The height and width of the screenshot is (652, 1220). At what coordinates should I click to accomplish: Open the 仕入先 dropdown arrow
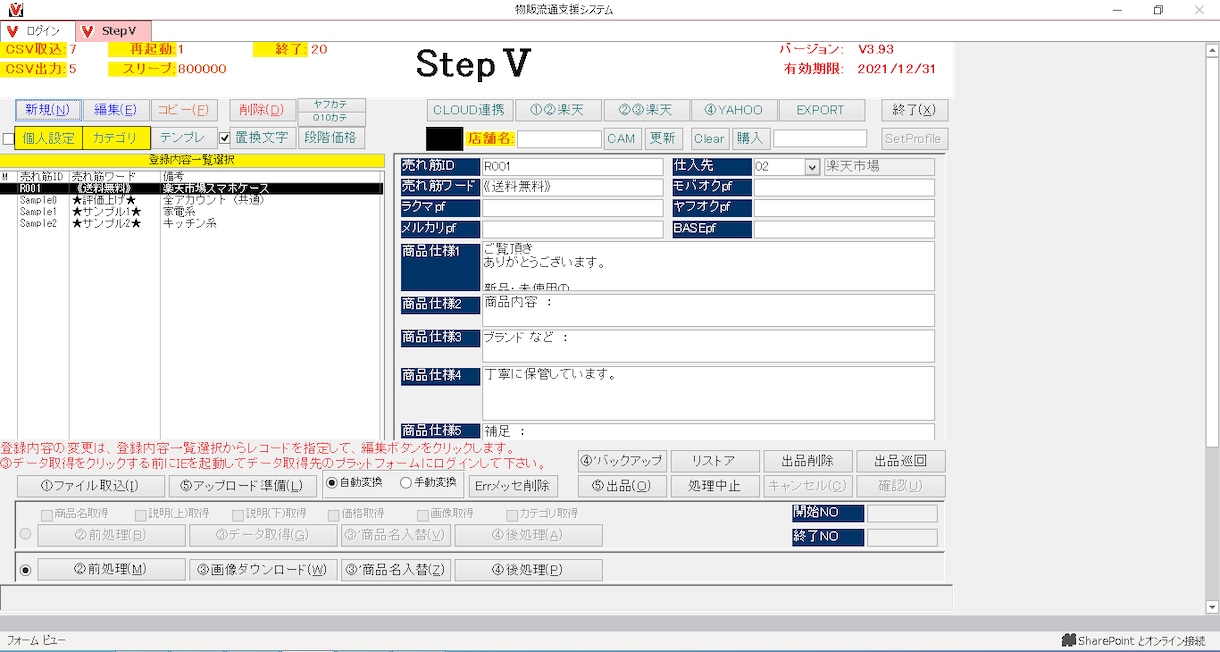point(812,167)
